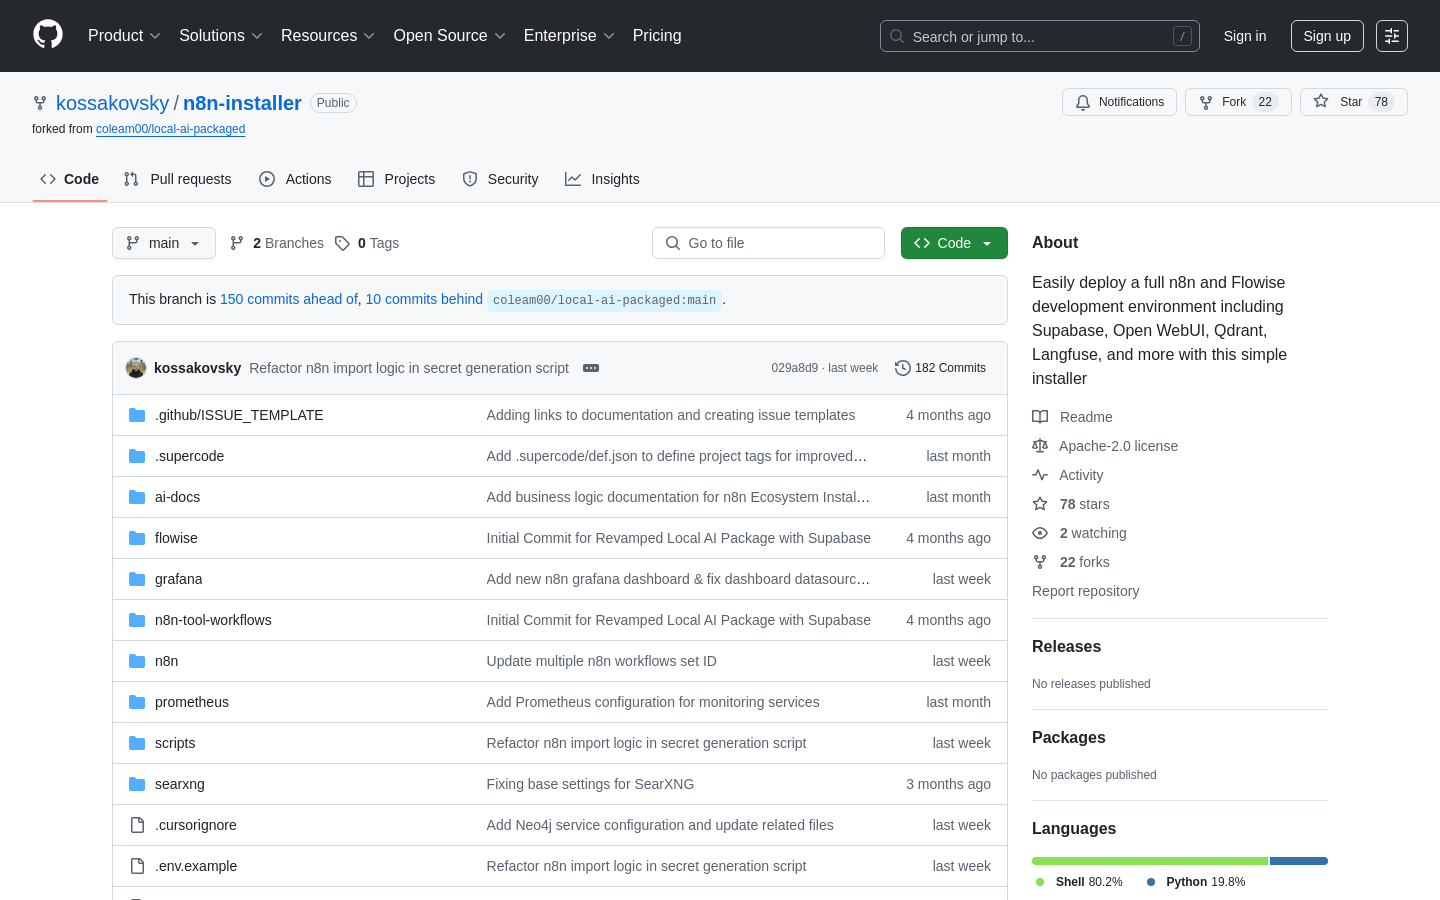Open the Security tab
1440x900 pixels.
[500, 179]
